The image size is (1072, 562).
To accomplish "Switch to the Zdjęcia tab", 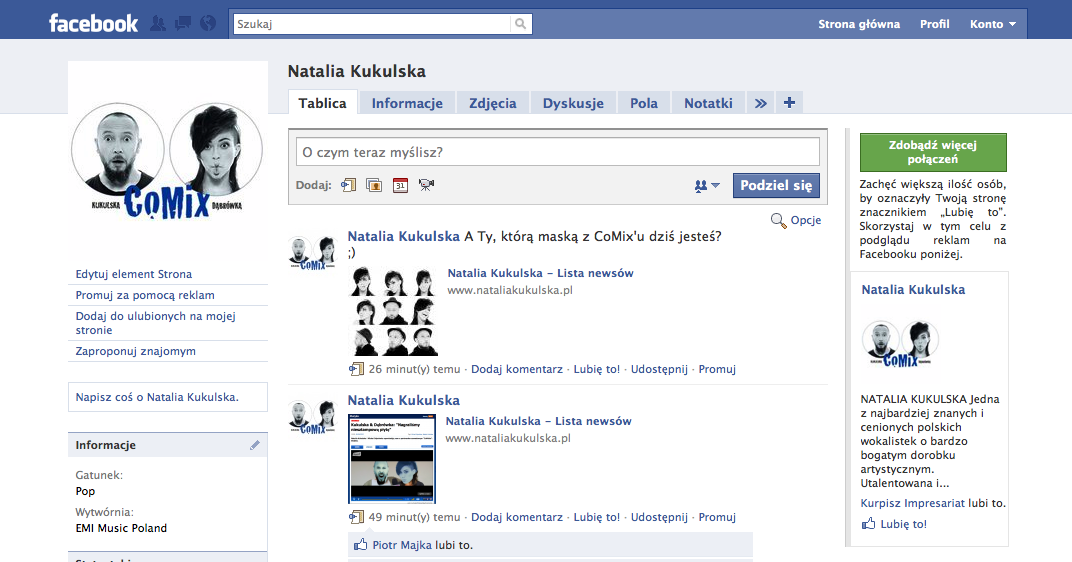I will click(492, 103).
